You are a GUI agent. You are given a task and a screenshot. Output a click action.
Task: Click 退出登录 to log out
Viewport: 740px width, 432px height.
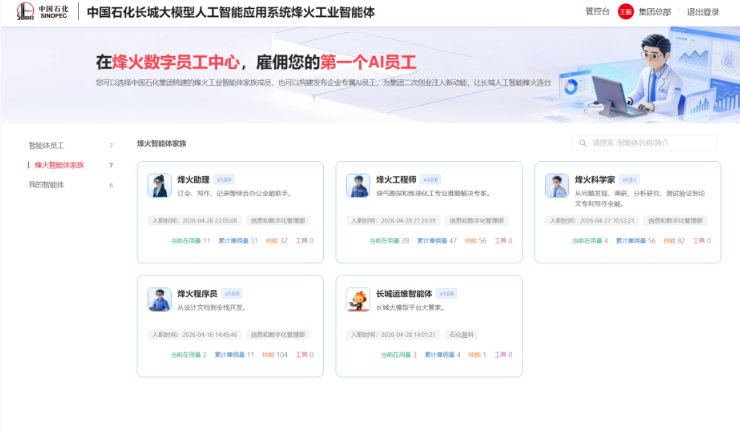[703, 12]
